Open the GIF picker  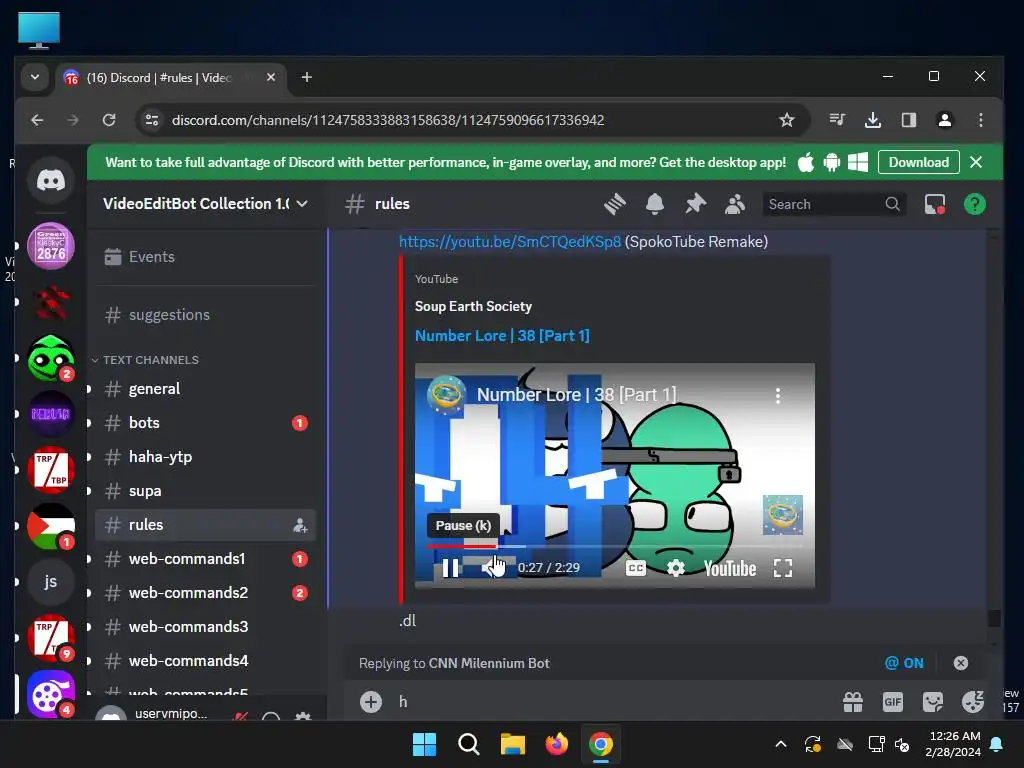pyautogui.click(x=893, y=702)
